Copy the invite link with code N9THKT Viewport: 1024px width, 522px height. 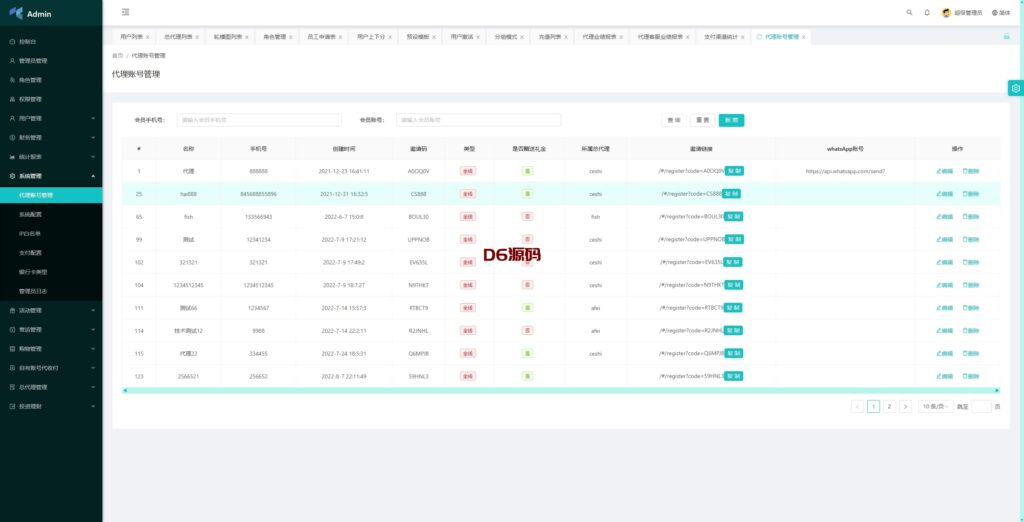click(x=733, y=285)
